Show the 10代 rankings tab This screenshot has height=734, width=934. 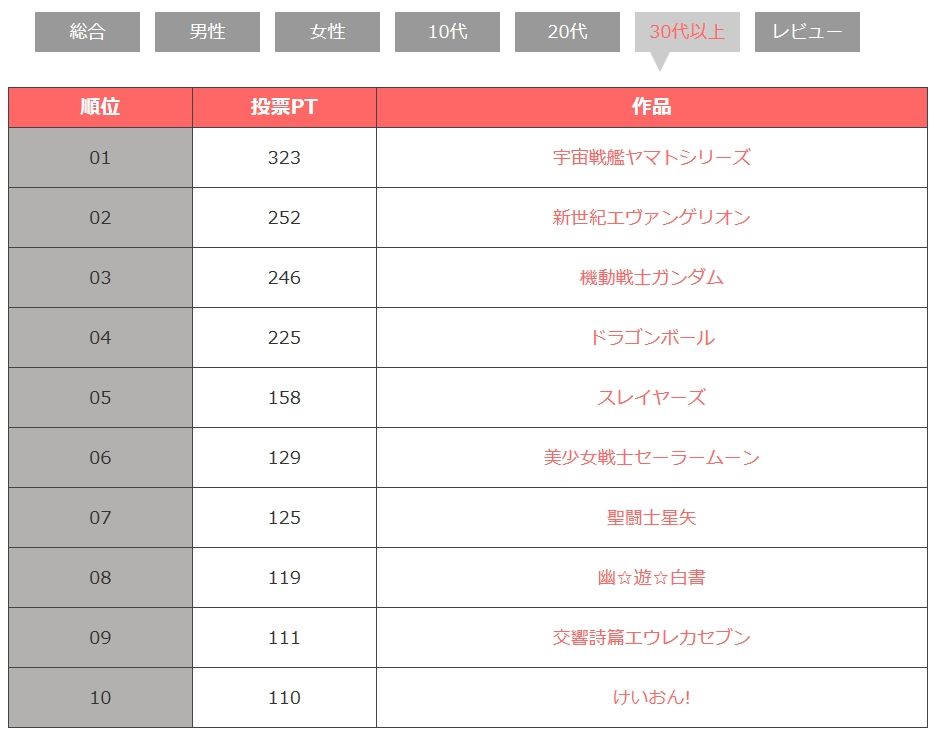coord(447,32)
